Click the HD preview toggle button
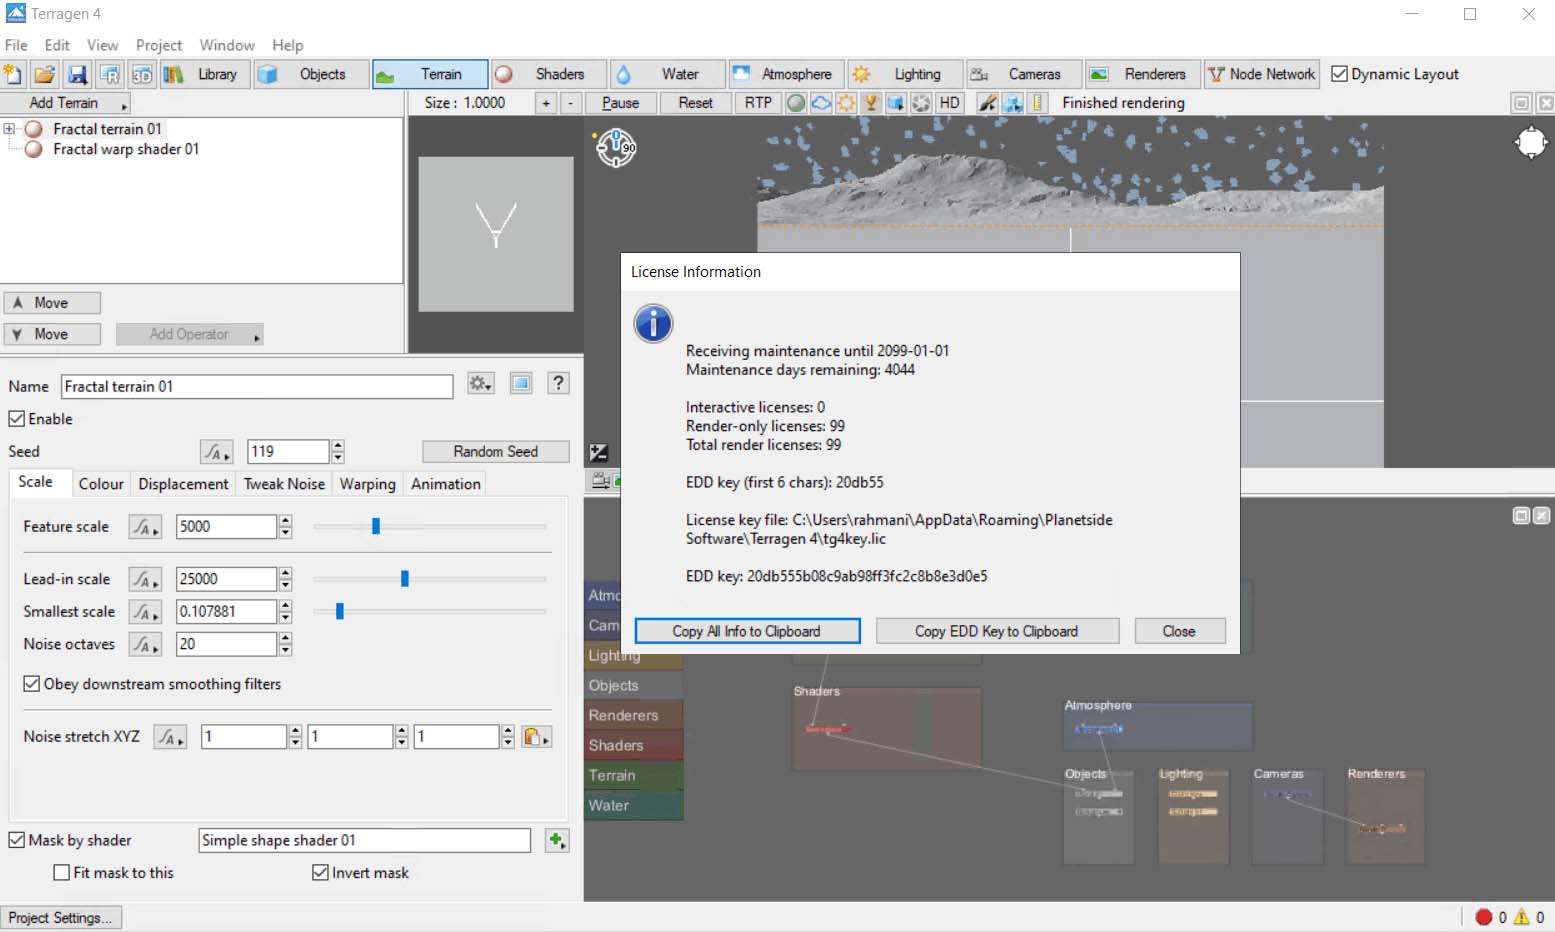The image size is (1555, 932). [949, 103]
